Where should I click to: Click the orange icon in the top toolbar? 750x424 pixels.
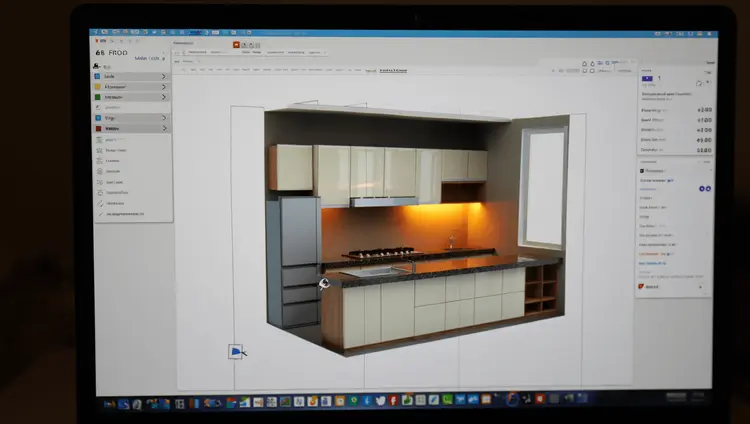pyautogui.click(x=236, y=45)
